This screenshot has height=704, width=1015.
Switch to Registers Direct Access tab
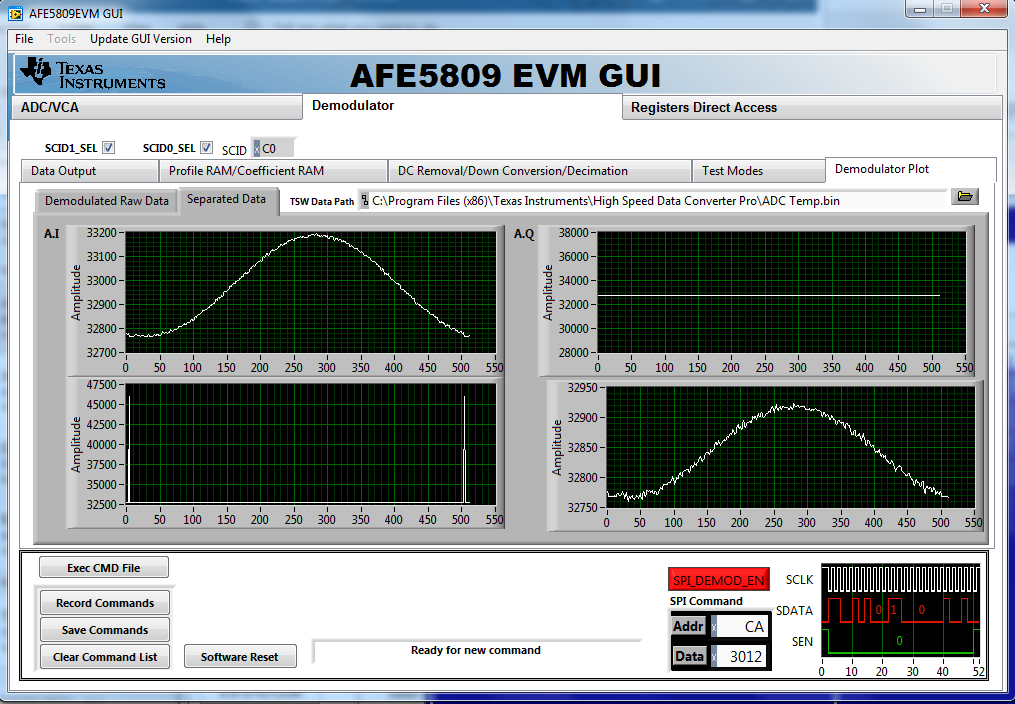coord(812,107)
